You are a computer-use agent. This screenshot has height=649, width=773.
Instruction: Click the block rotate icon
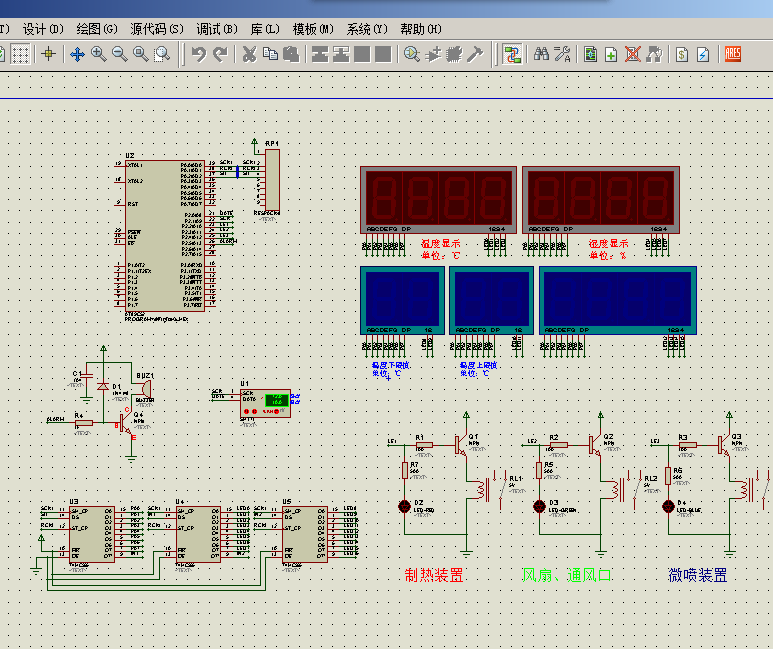(x=362, y=54)
